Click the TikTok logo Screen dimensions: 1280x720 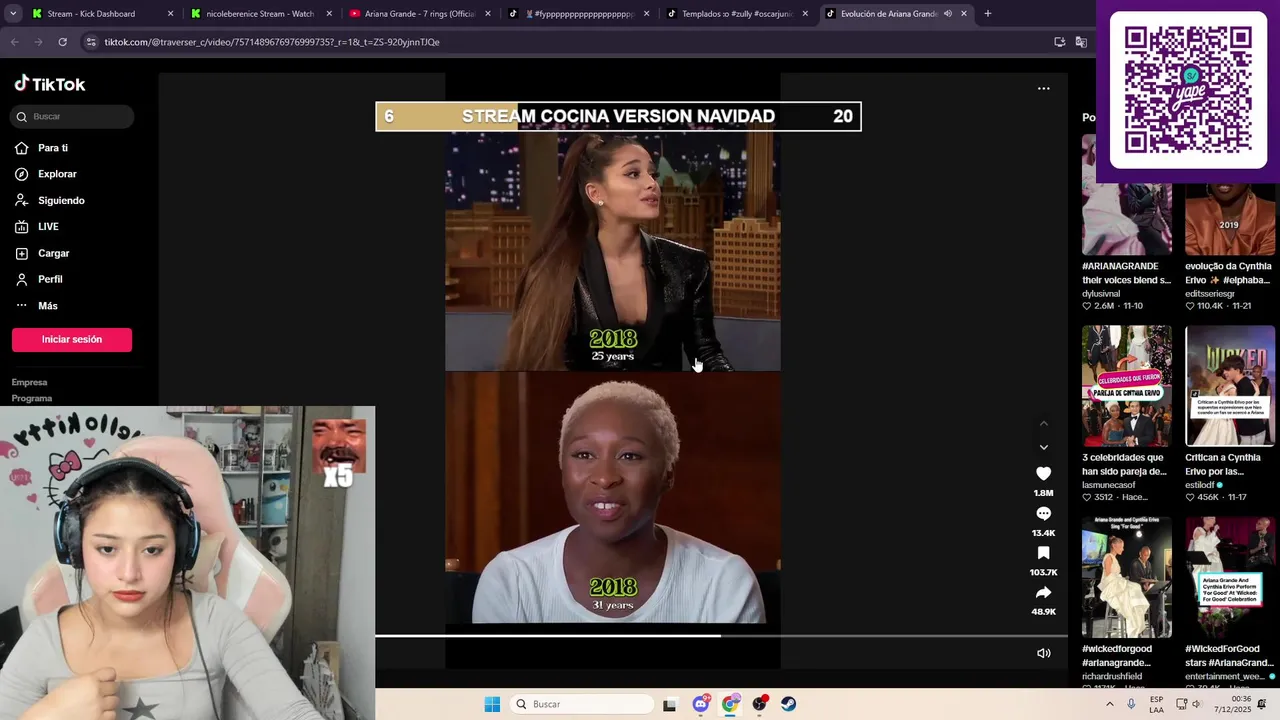(50, 84)
